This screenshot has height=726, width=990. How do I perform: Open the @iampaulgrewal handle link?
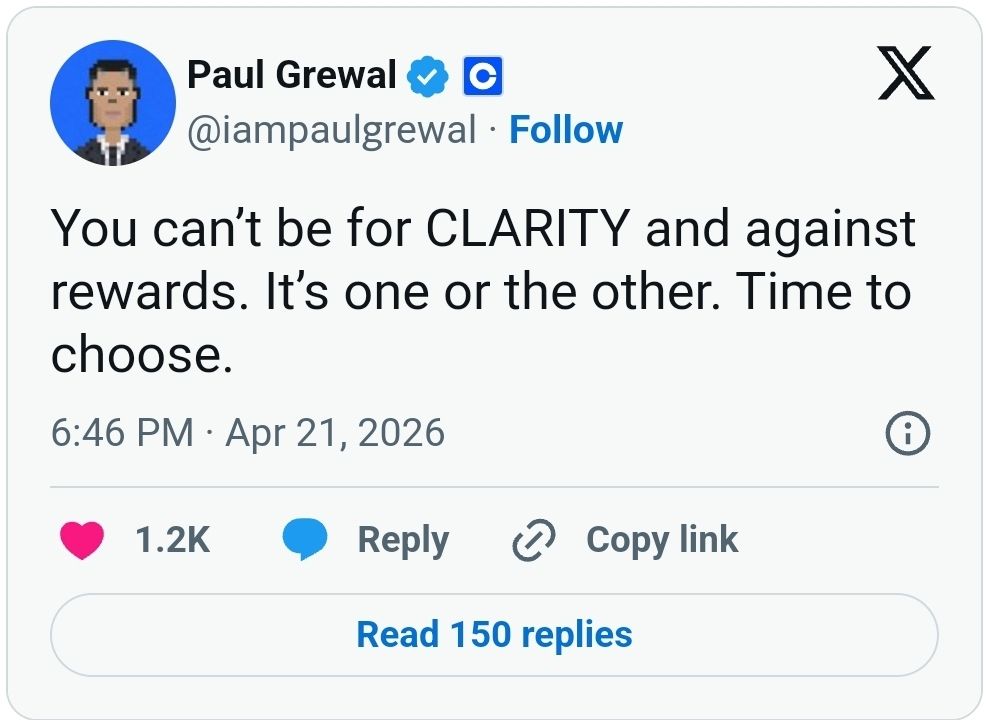pos(332,130)
